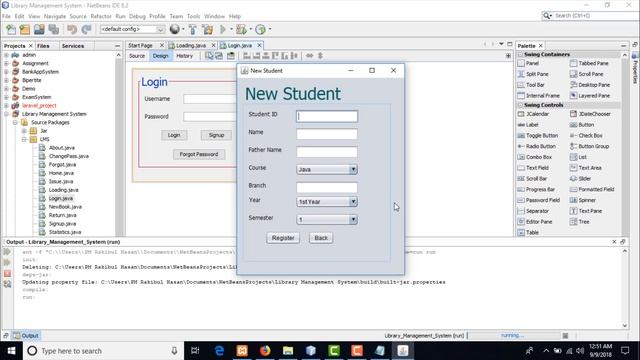Open Firefox from the taskbar
640x360 pixels.
[265, 351]
